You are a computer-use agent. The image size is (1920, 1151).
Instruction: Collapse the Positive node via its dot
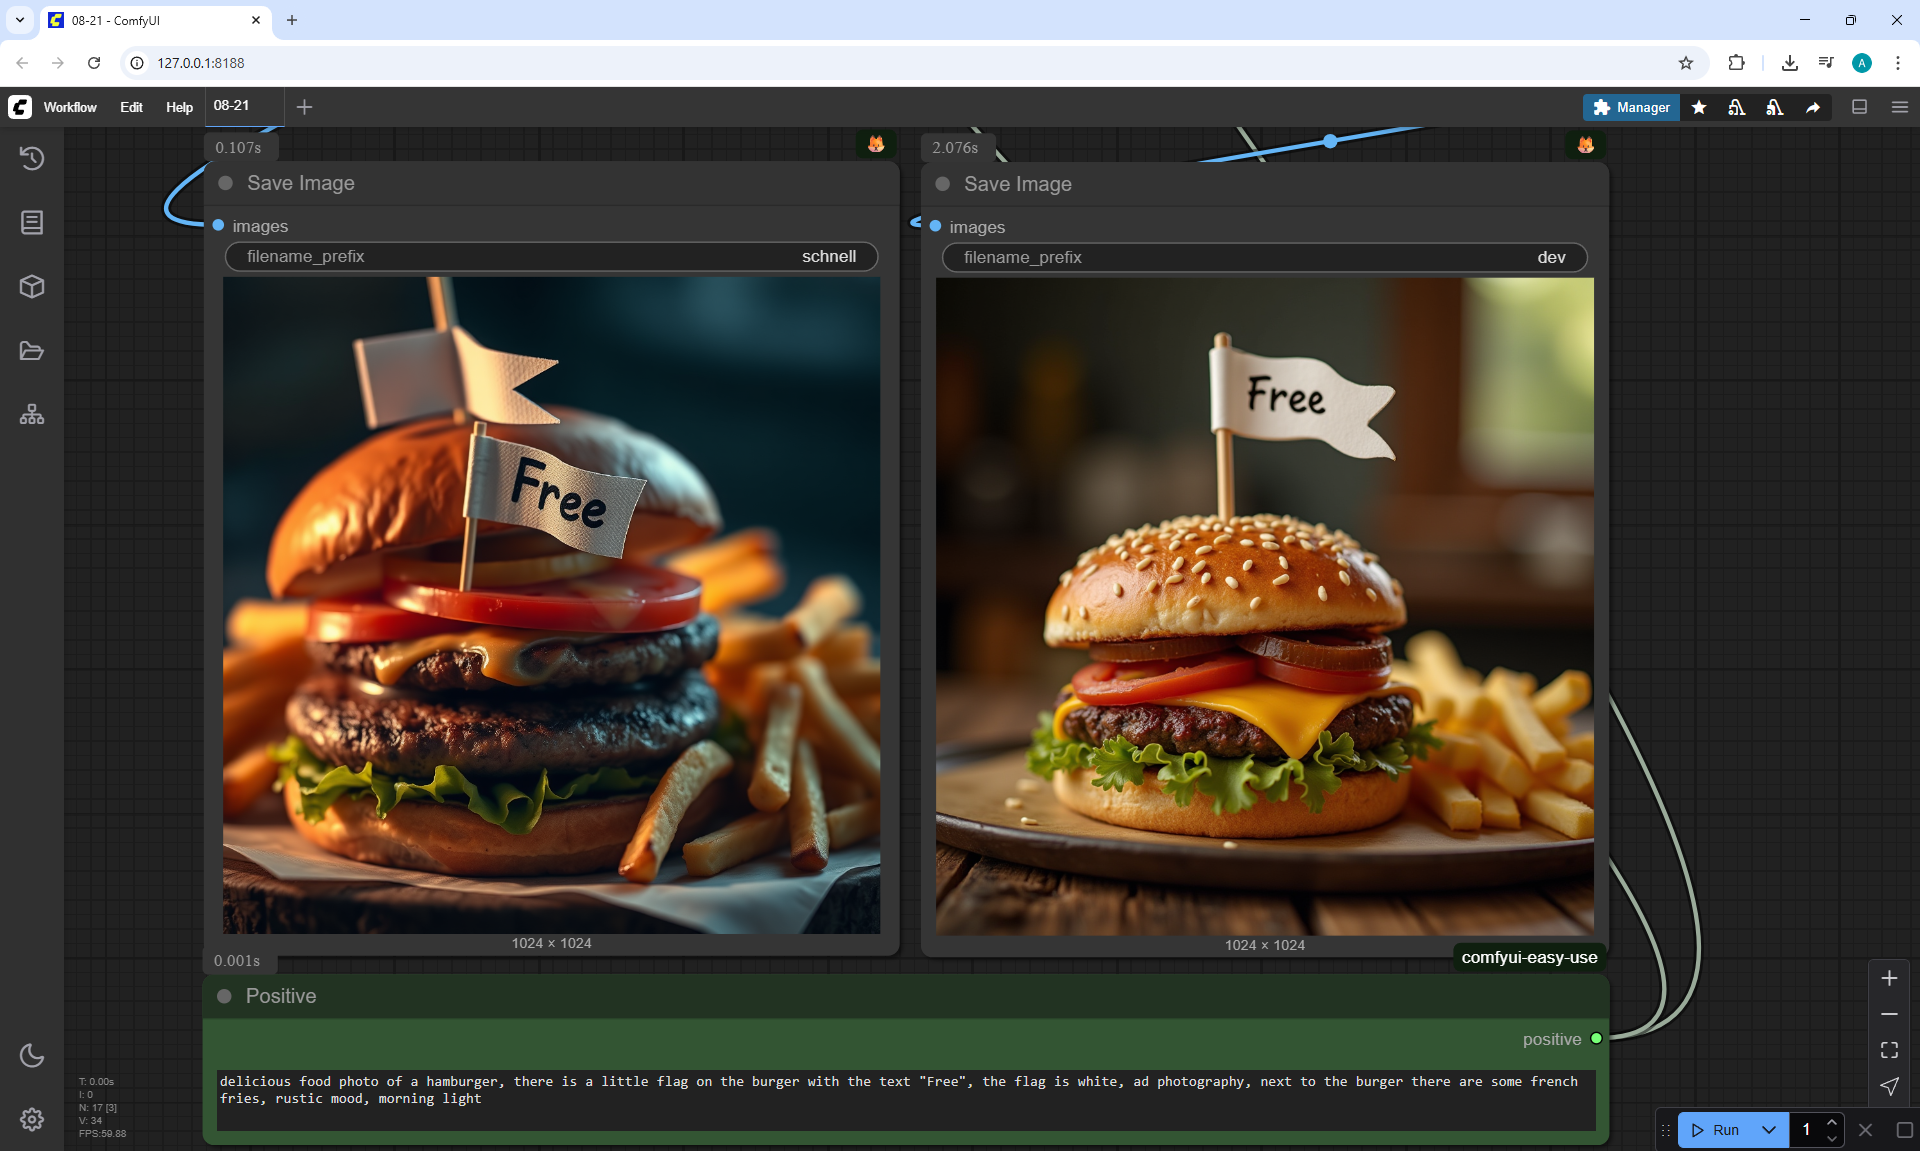coord(225,996)
